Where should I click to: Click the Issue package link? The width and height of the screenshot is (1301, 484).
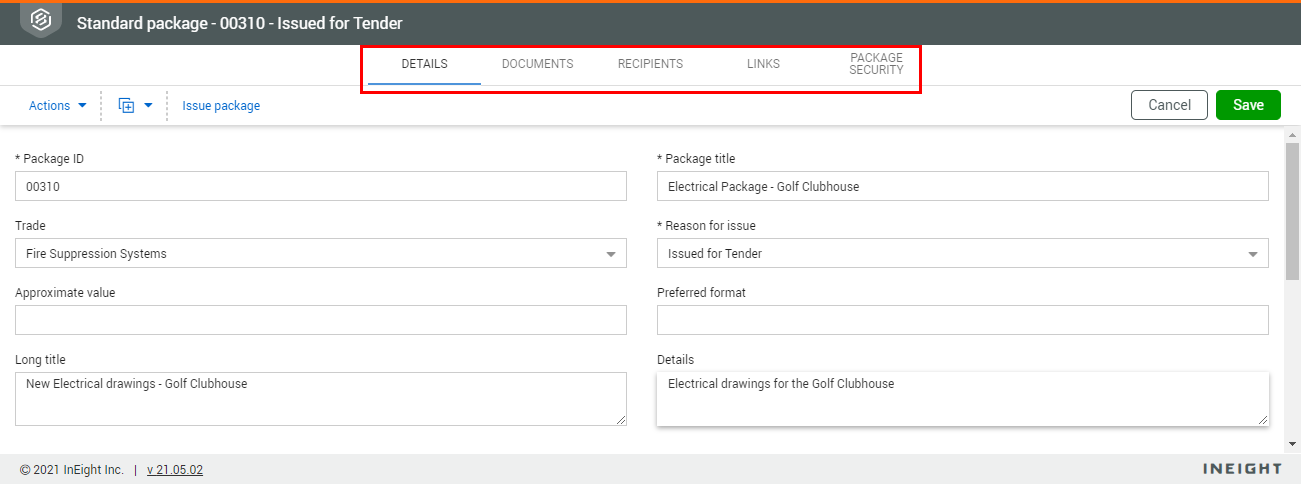pos(221,105)
